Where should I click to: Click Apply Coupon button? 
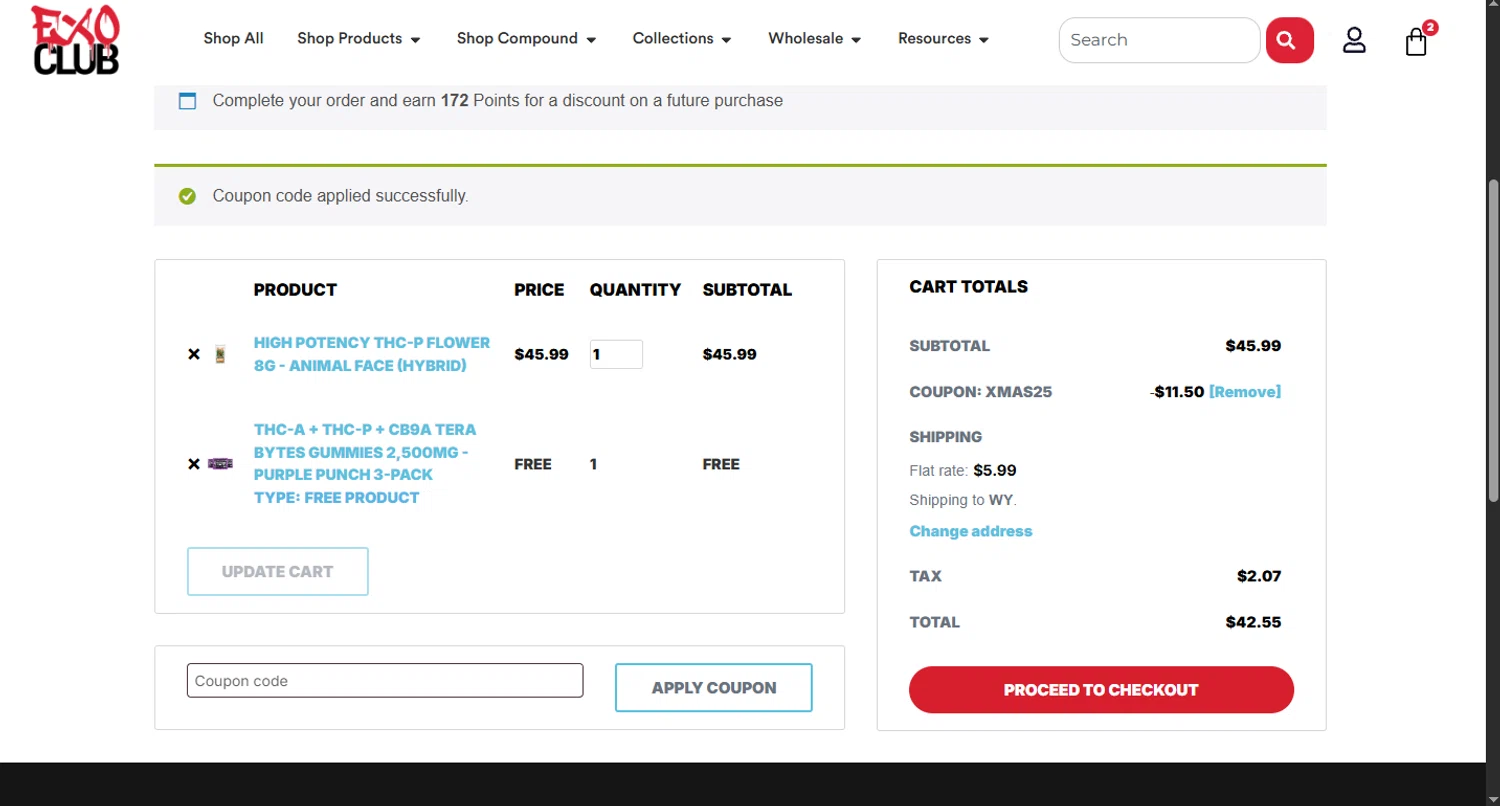pos(714,688)
